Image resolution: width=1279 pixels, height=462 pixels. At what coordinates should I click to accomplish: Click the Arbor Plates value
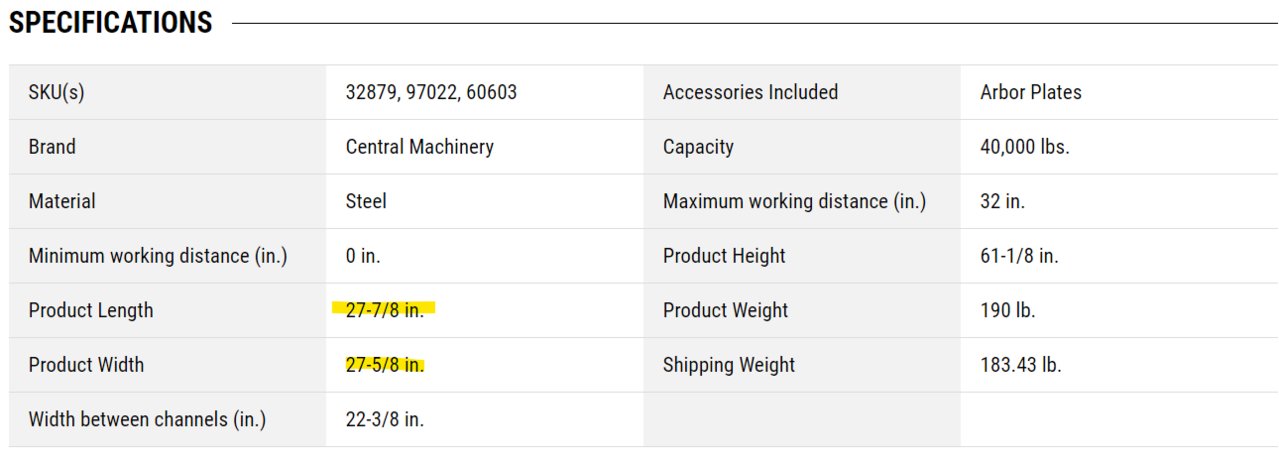point(1031,92)
